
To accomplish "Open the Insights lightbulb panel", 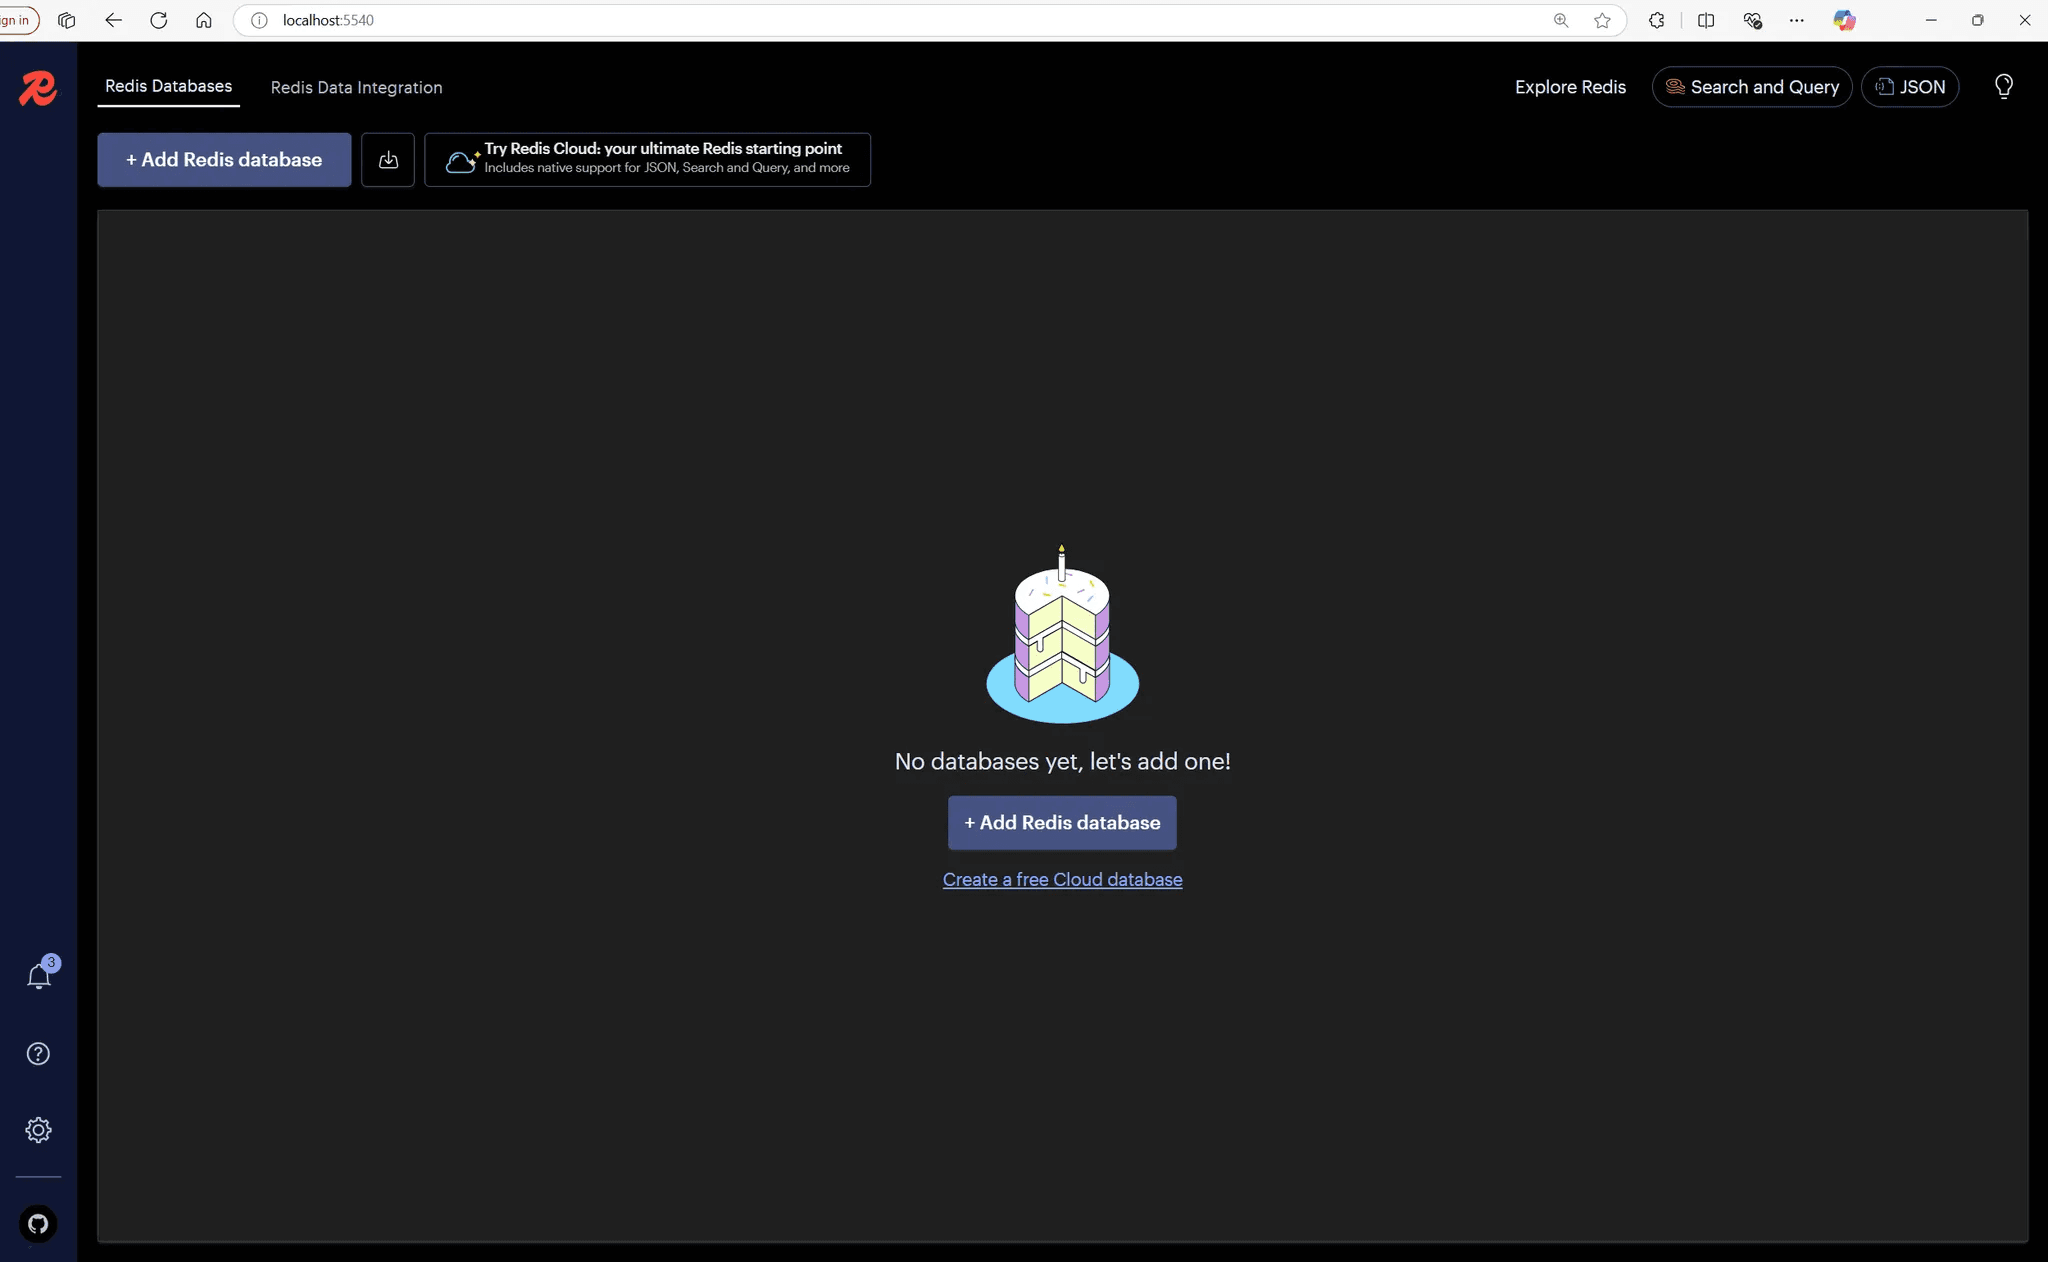I will (x=2002, y=86).
